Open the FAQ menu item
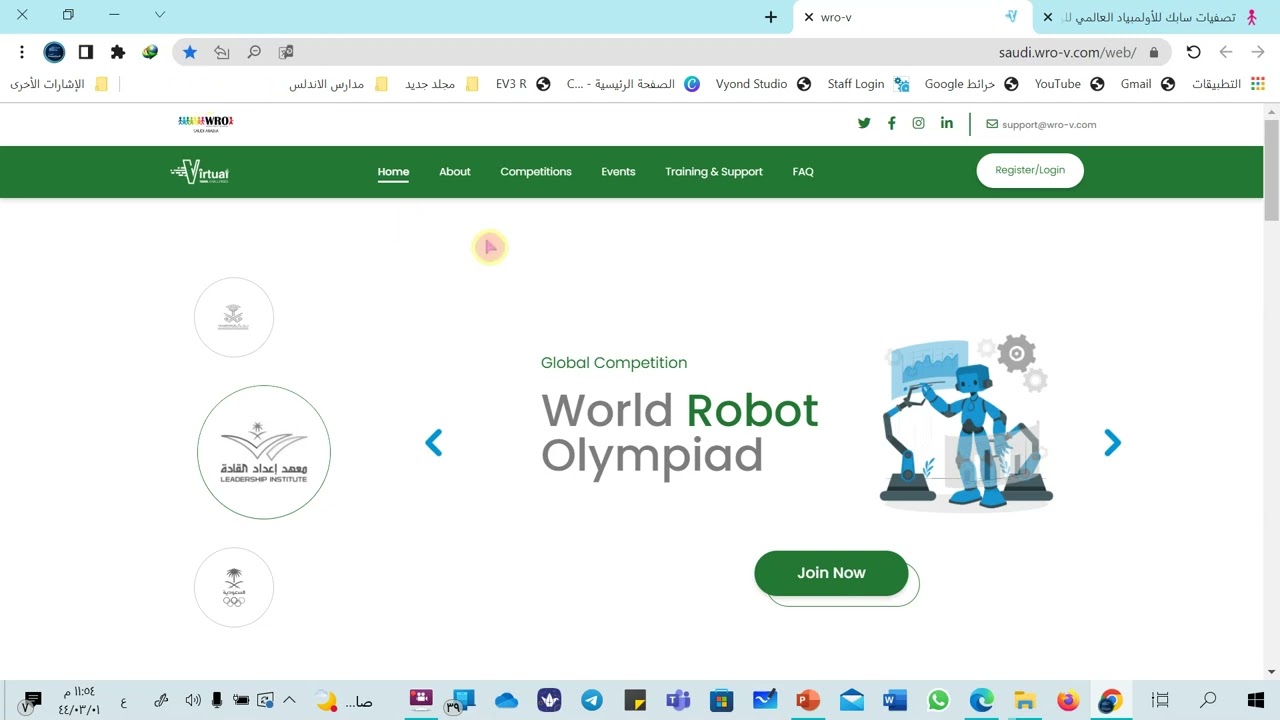This screenshot has height=720, width=1280. tap(803, 172)
